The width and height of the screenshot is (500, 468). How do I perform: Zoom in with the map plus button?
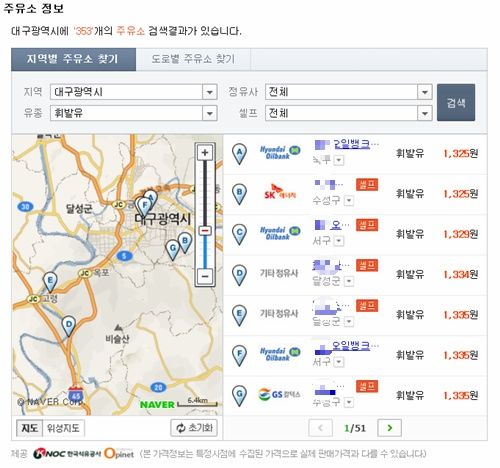pos(205,153)
